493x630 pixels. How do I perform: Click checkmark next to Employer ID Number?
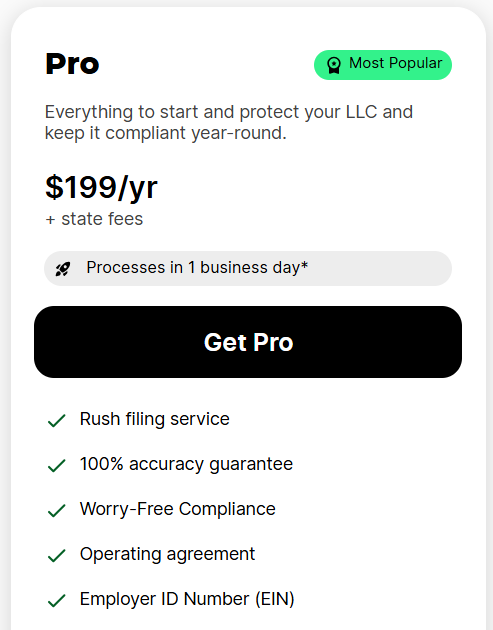[57, 600]
